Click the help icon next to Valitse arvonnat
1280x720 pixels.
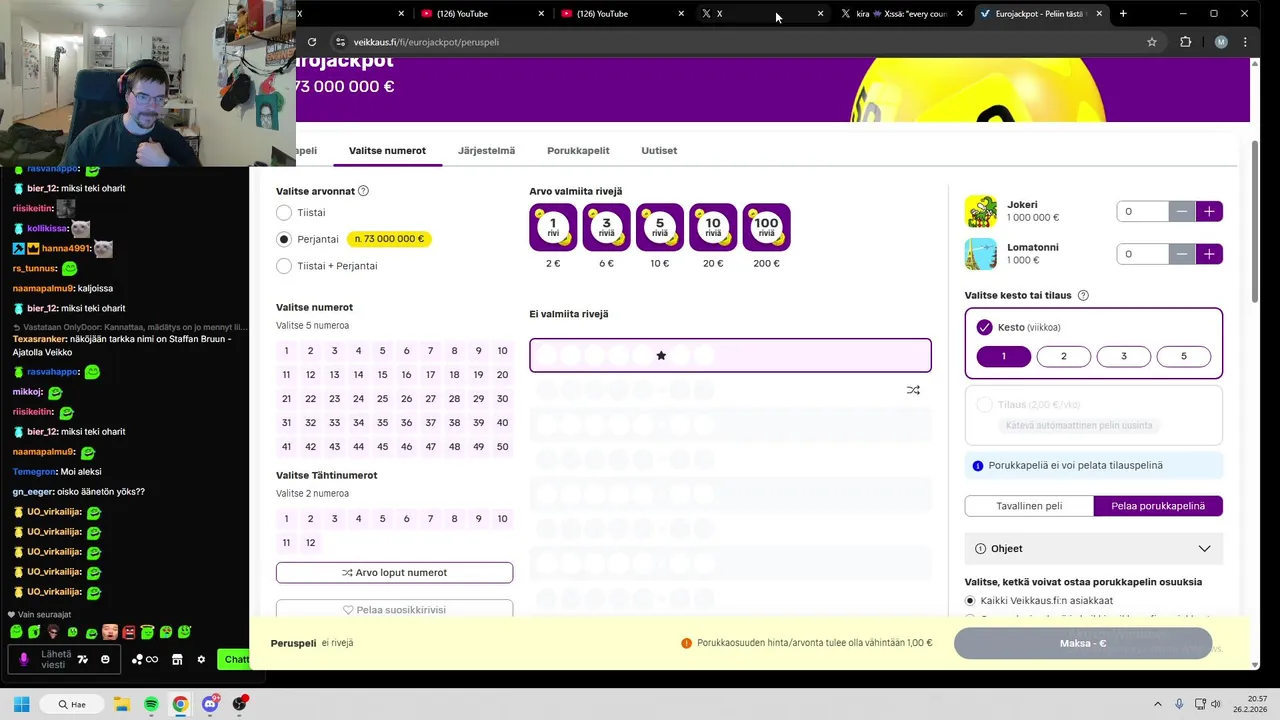(x=363, y=191)
